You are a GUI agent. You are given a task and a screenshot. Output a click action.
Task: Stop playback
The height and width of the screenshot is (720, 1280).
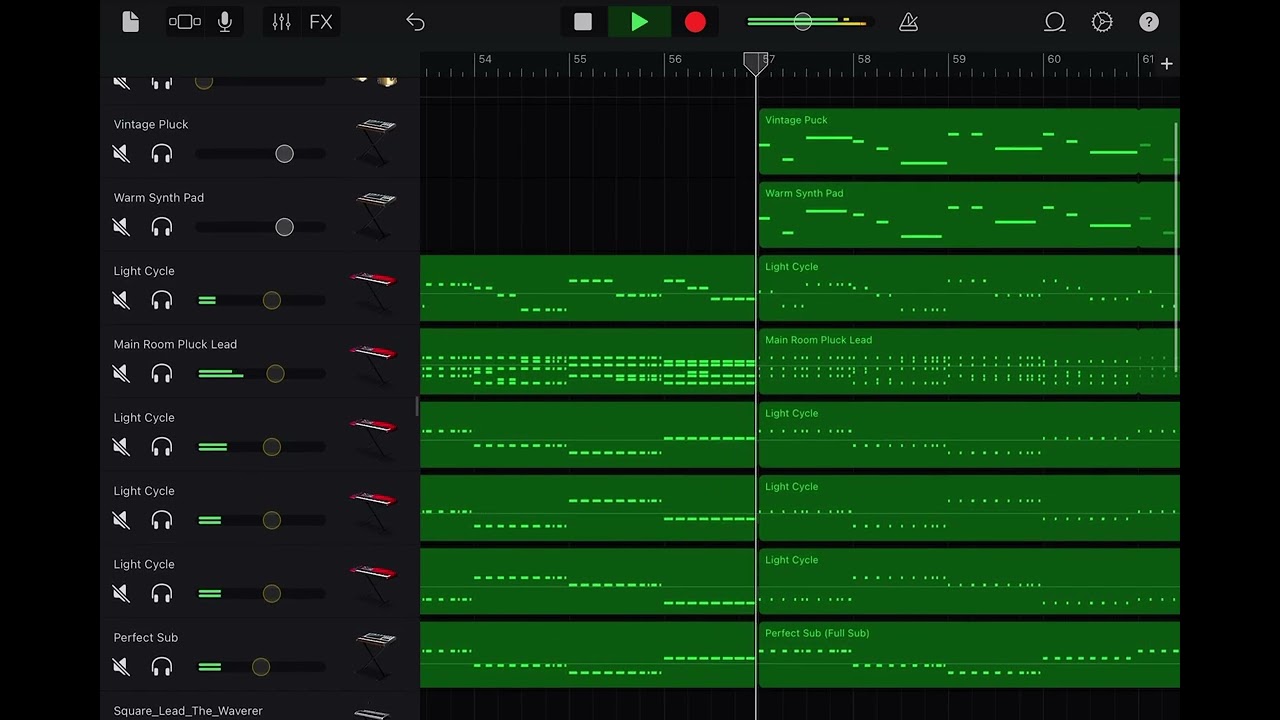pyautogui.click(x=583, y=22)
